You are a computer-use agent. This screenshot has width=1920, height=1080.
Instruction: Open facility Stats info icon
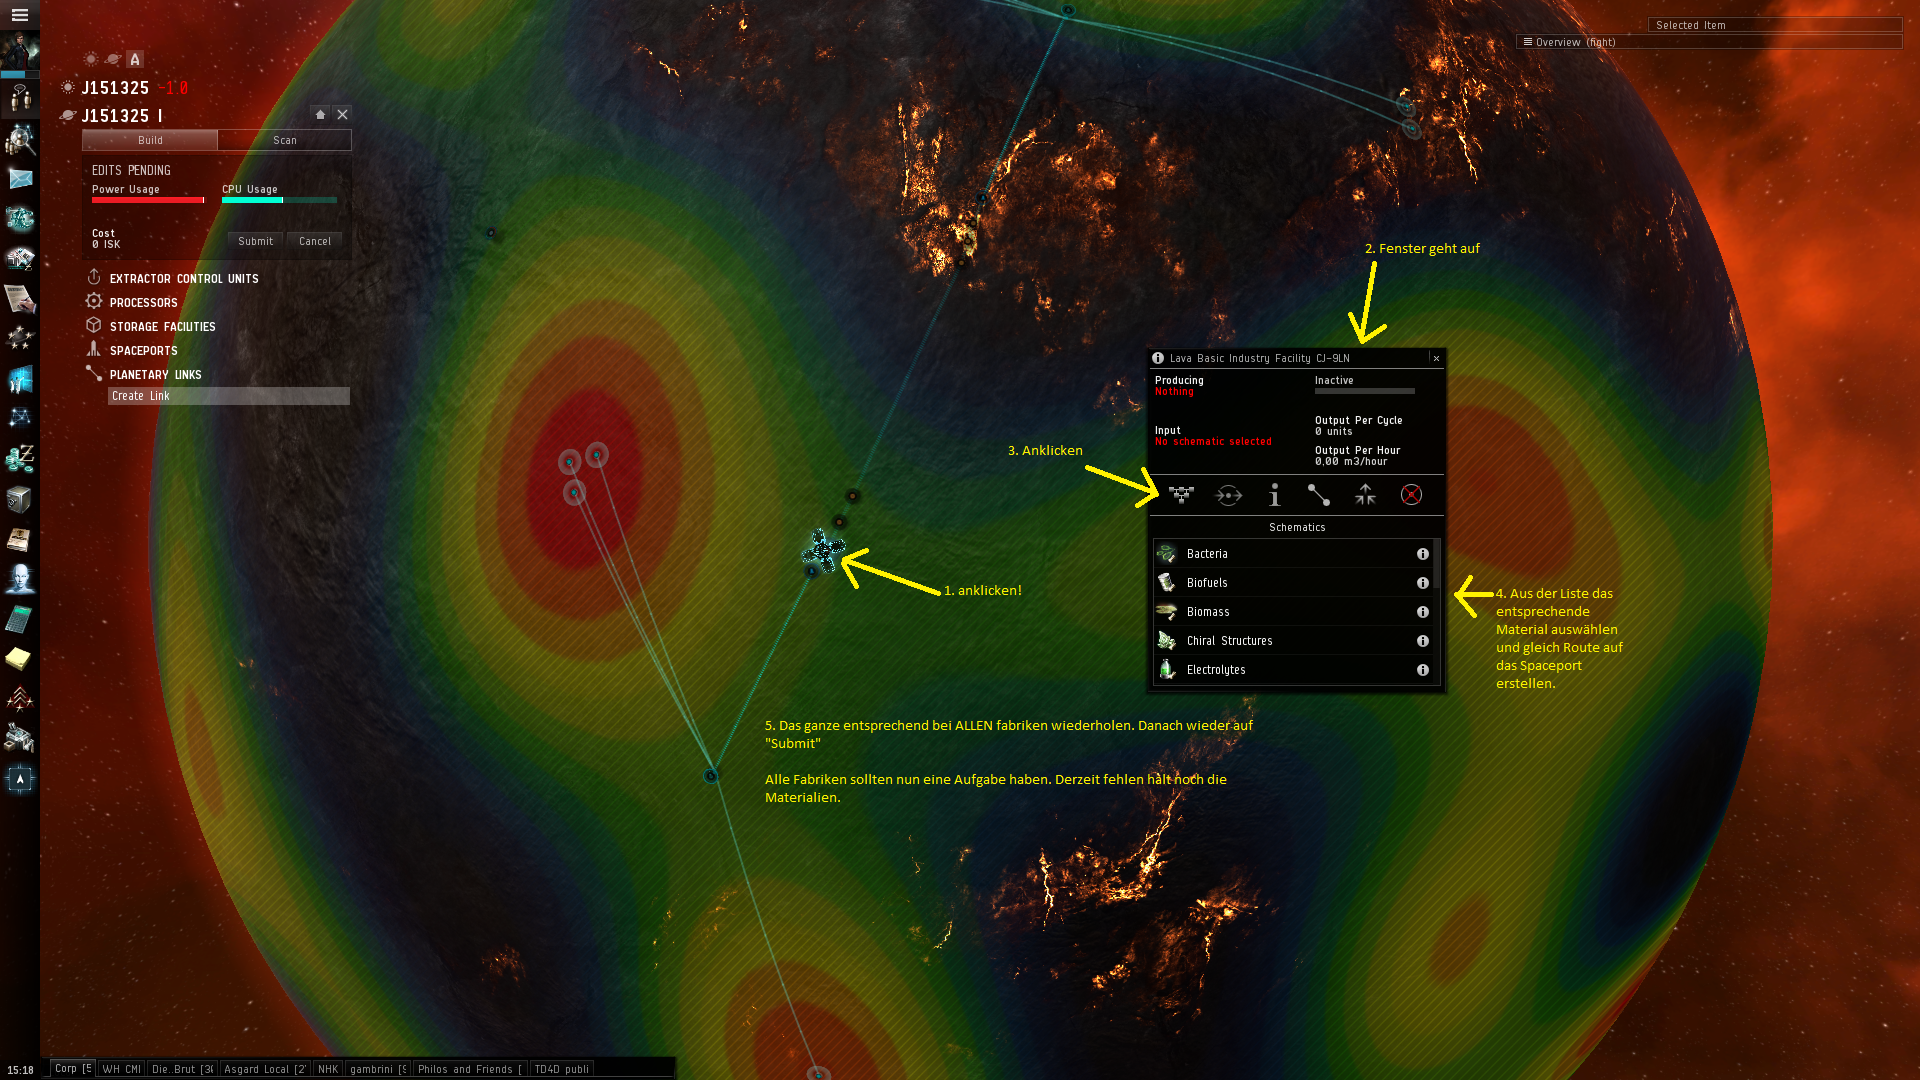[x=1274, y=494]
